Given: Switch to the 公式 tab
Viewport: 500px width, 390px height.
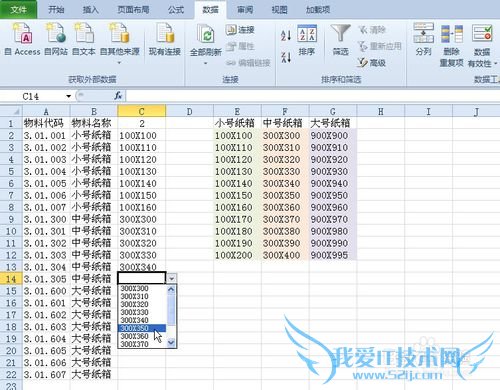Looking at the screenshot, I should coord(176,9).
